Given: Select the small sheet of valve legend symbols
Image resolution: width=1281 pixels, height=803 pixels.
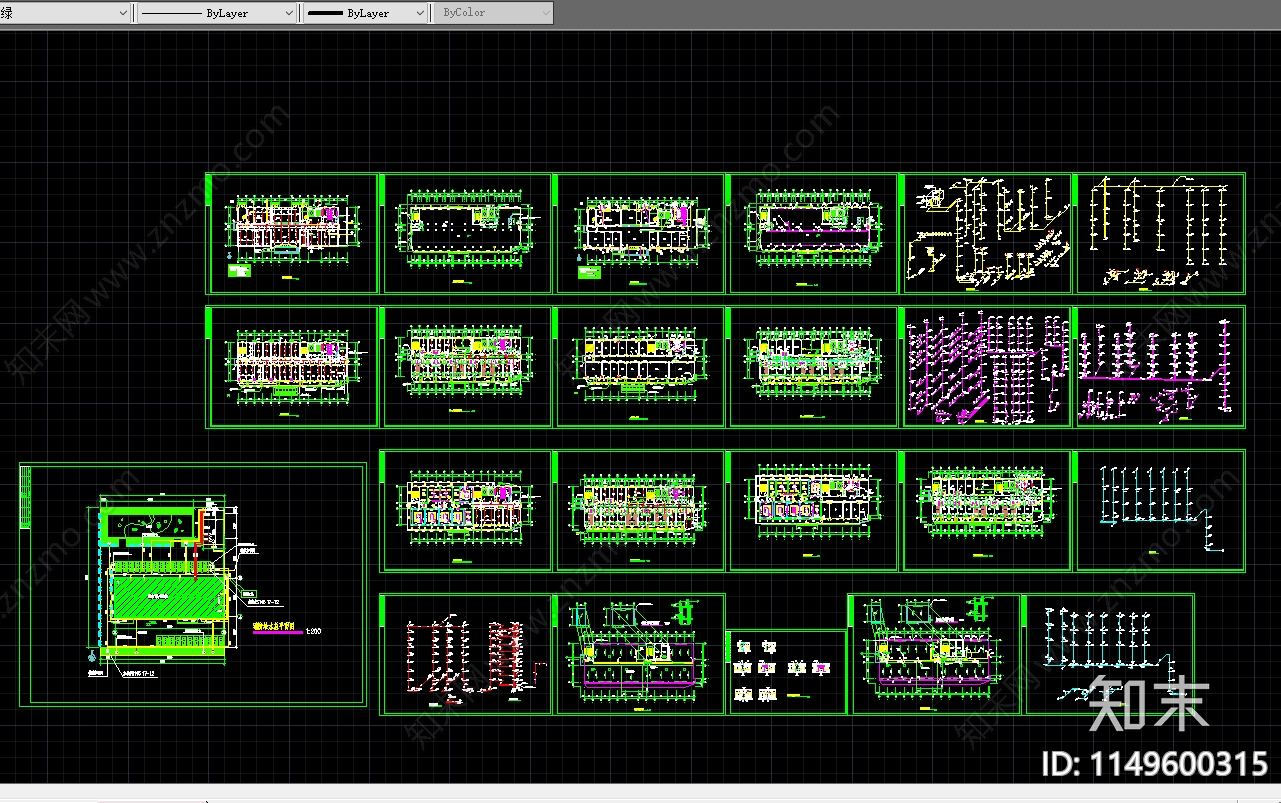Looking at the screenshot, I should pyautogui.click(x=787, y=671).
